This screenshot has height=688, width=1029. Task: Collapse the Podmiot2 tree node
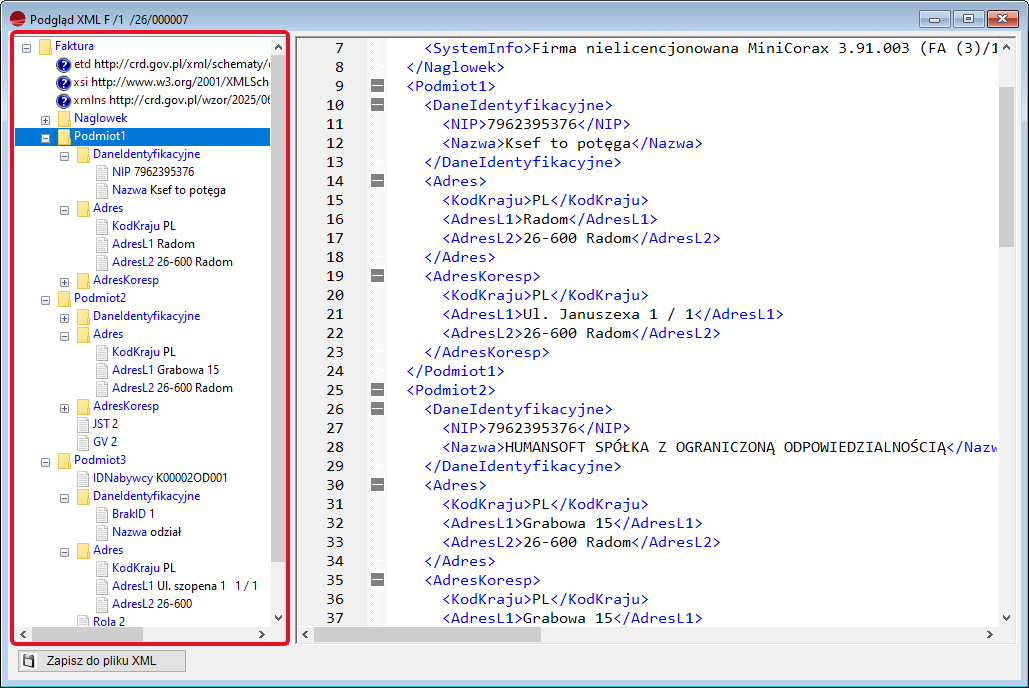point(45,300)
